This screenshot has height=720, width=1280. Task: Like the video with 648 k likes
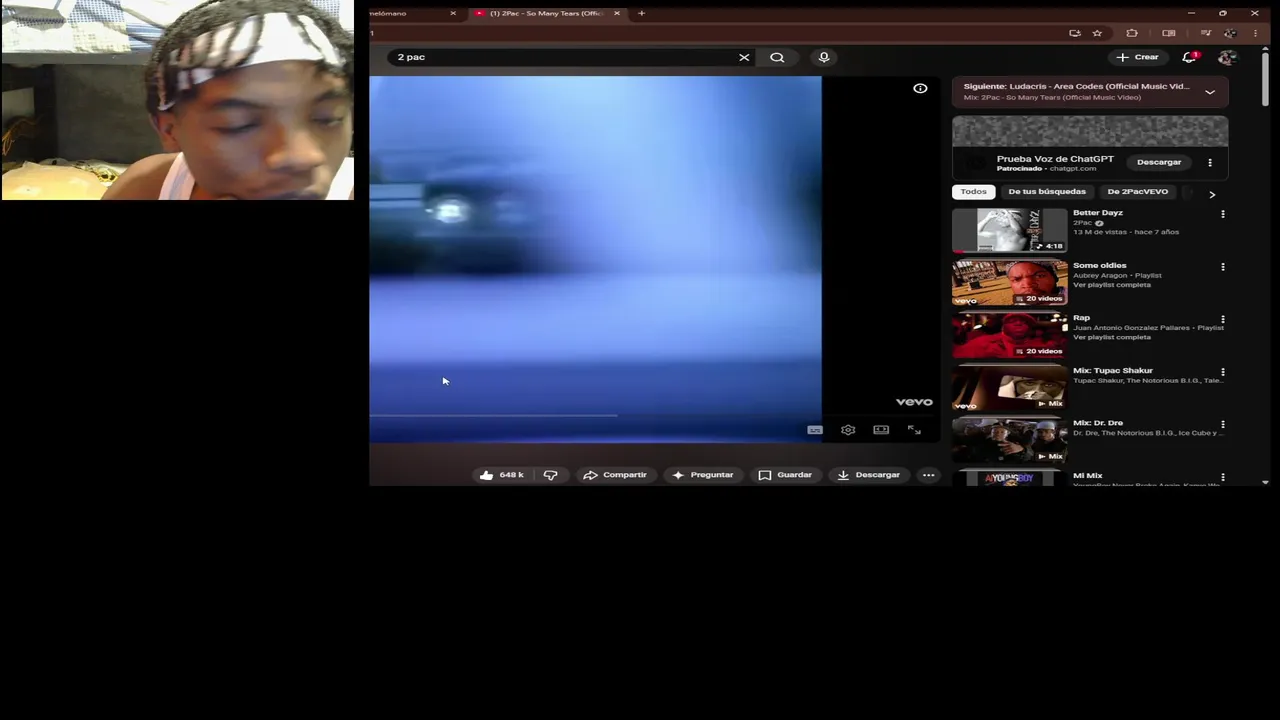point(502,475)
